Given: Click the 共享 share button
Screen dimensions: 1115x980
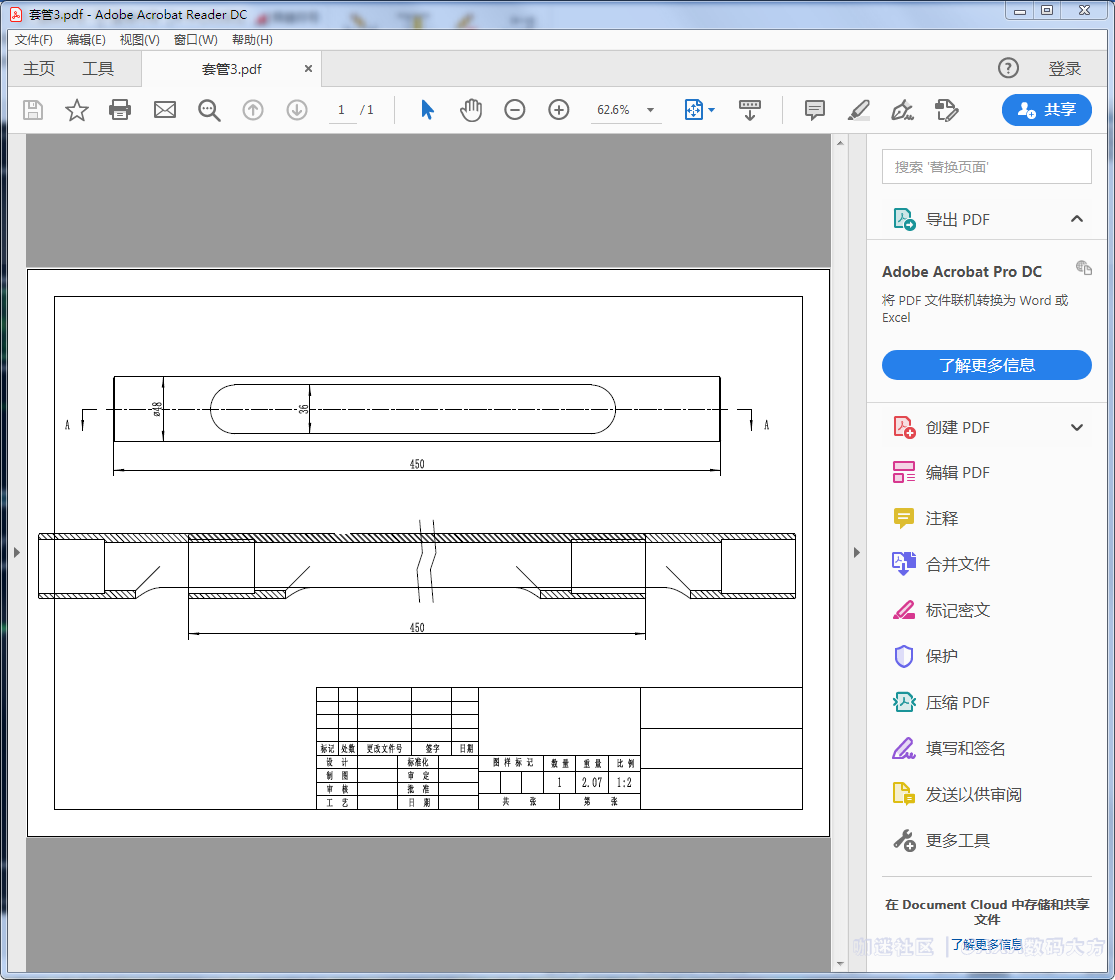Looking at the screenshot, I should point(1047,110).
